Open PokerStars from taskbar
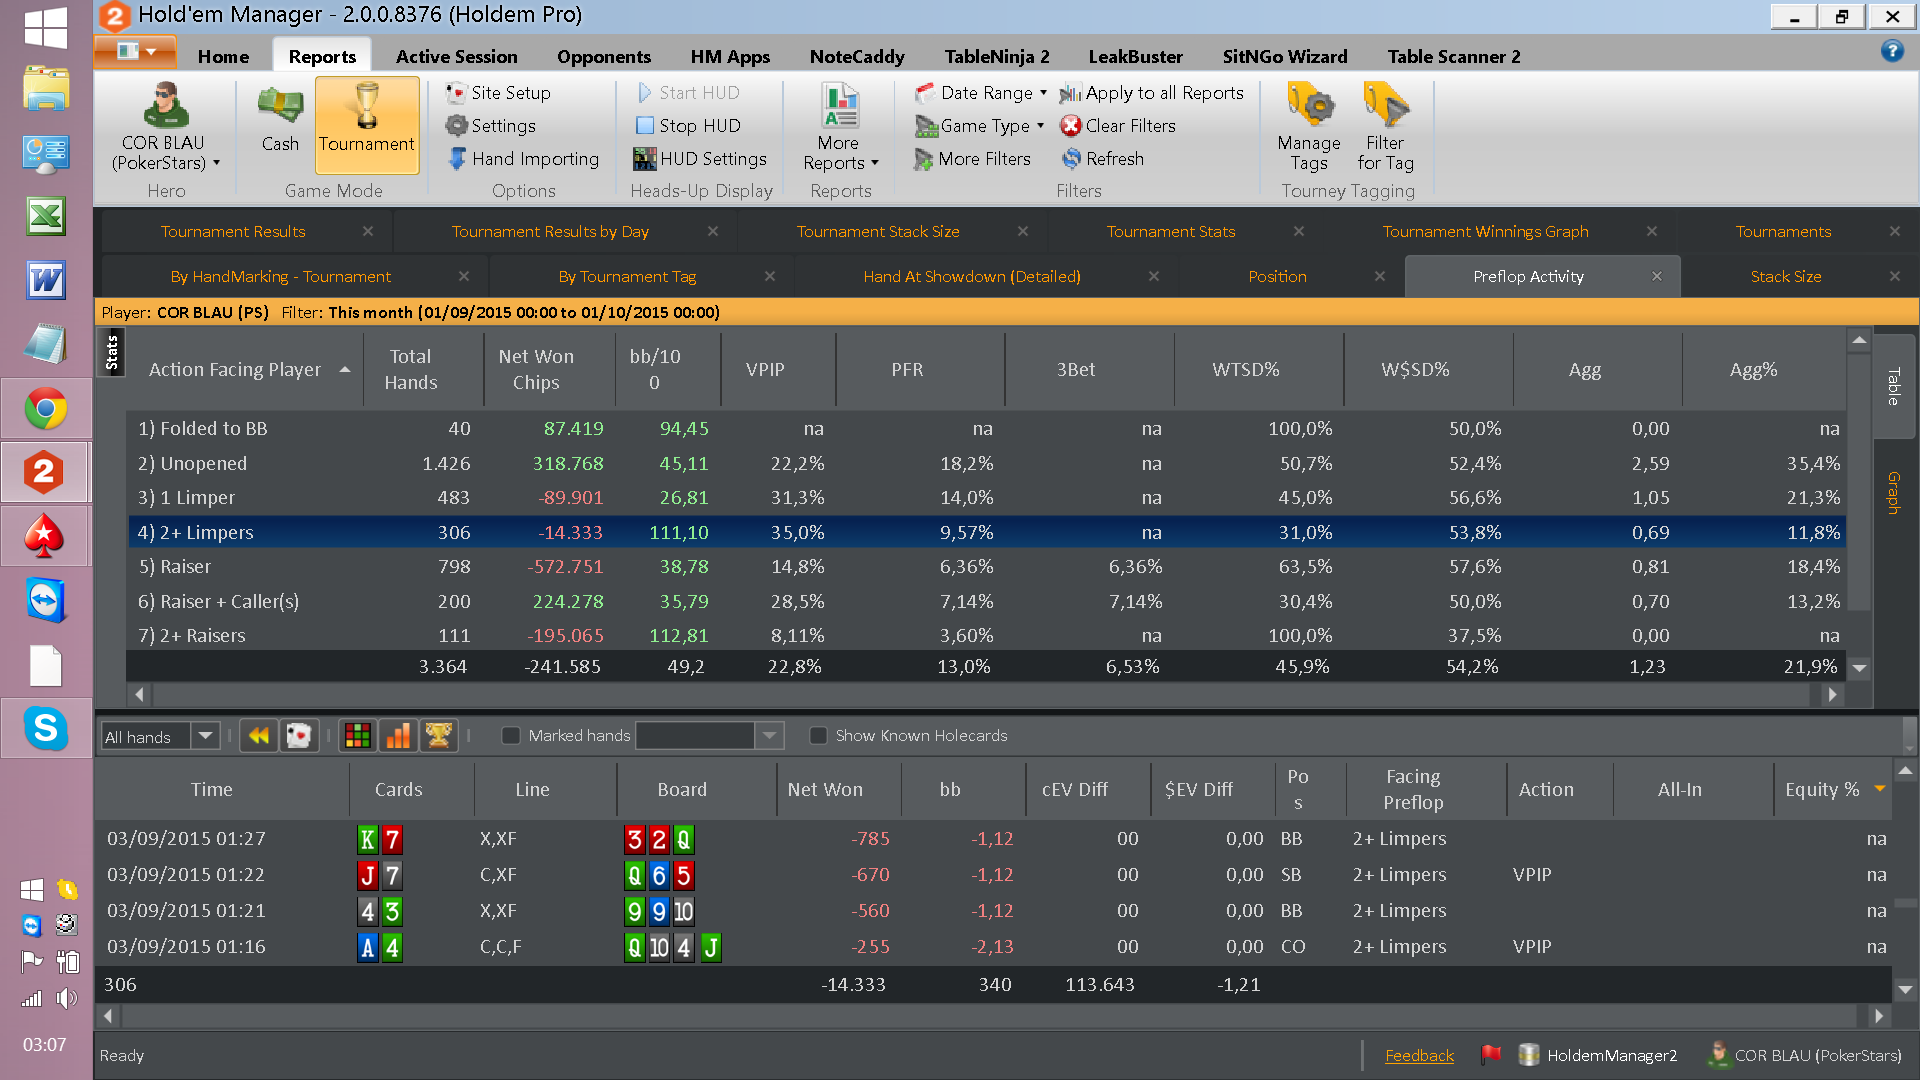Screen dimensions: 1920x1080 [x=46, y=537]
